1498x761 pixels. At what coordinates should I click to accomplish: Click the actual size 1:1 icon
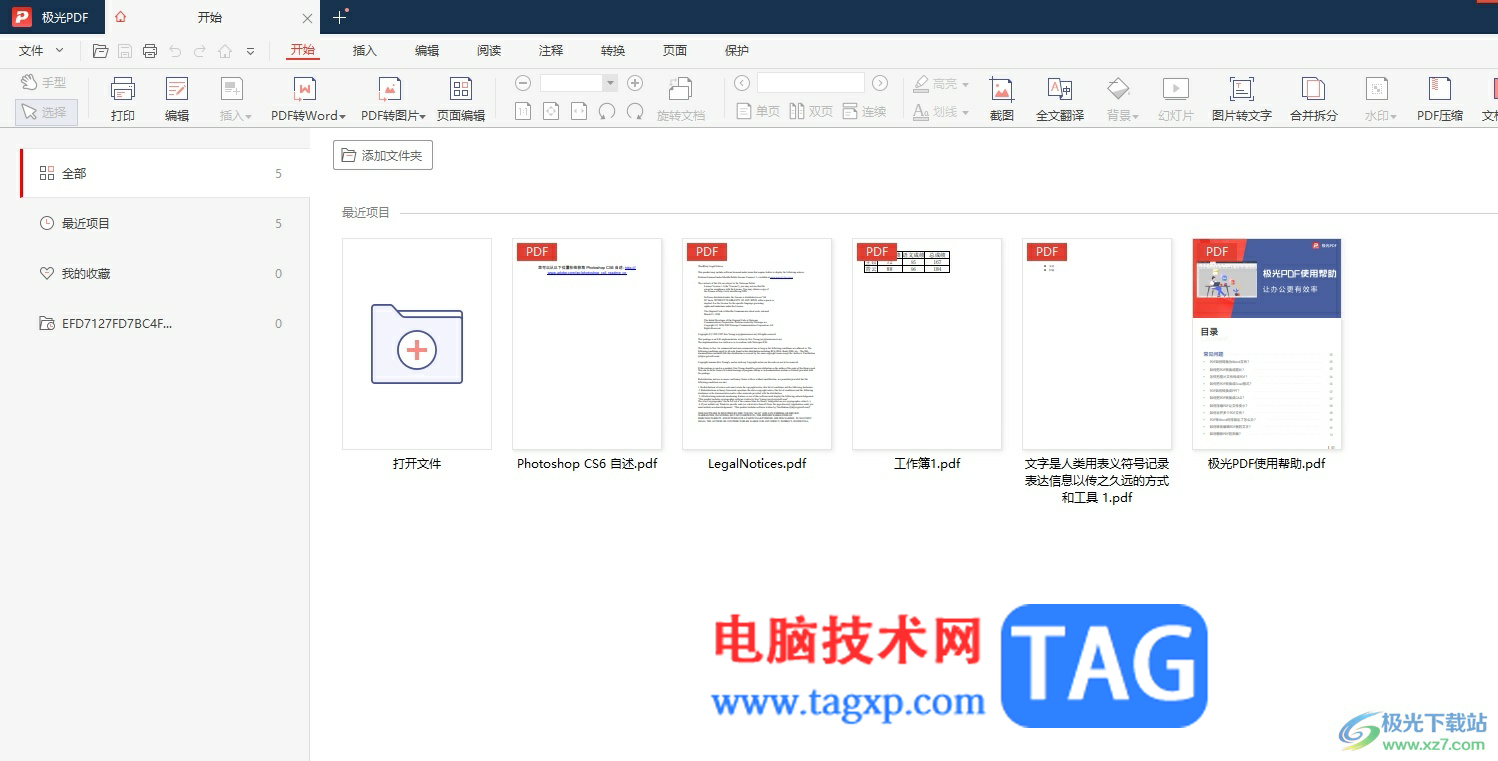(523, 111)
